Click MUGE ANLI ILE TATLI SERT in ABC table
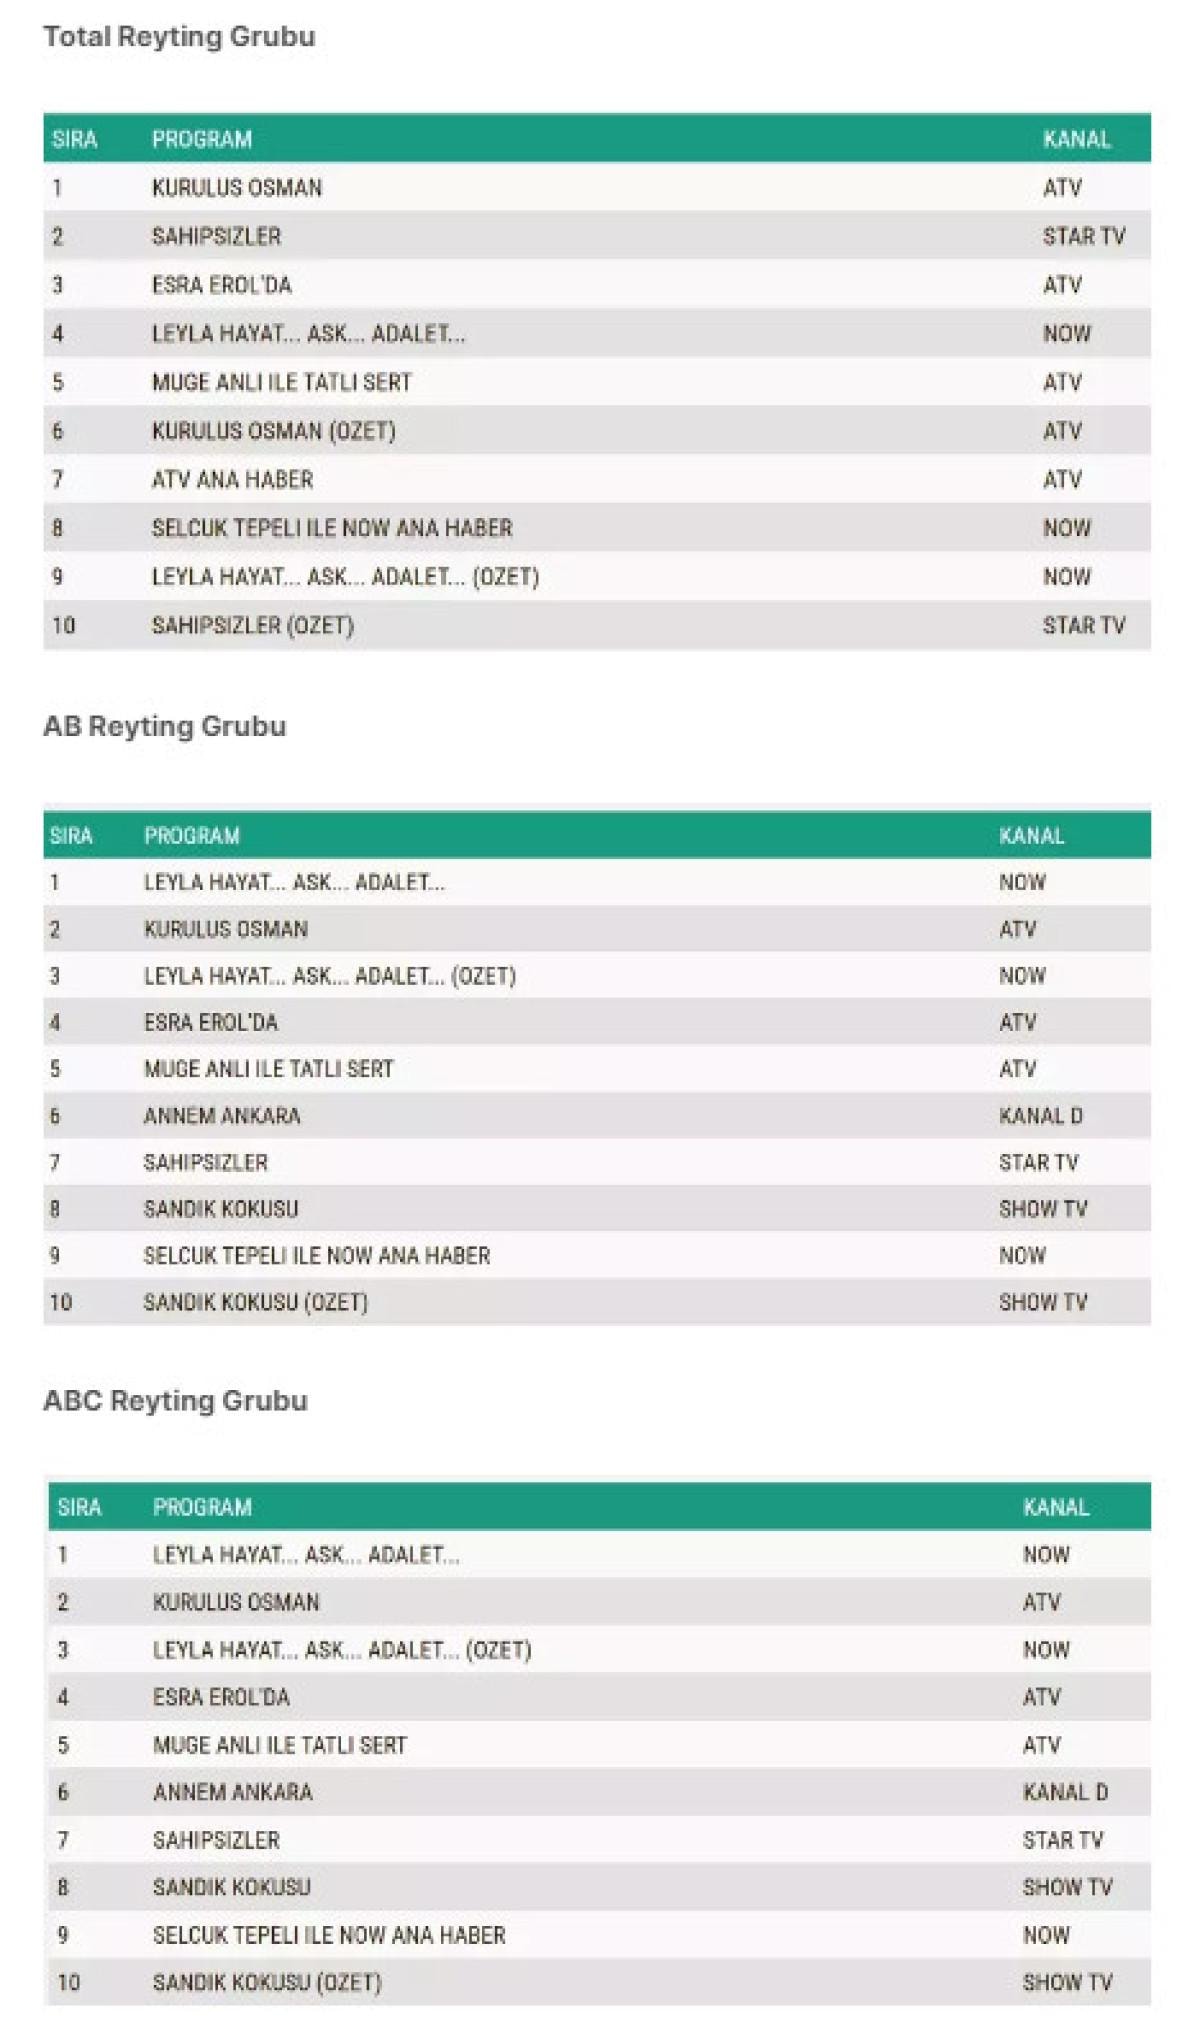 [x=279, y=1745]
